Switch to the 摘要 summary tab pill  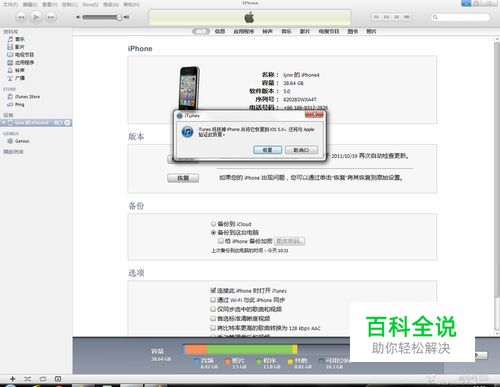click(x=201, y=31)
